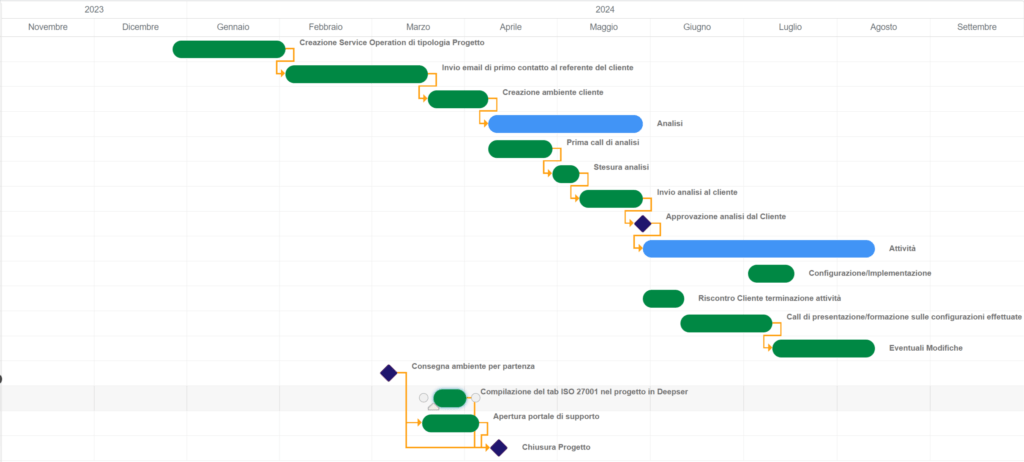Click label 'Configurazione/Implementazione'
Screen dimensions: 1024x462
tap(870, 273)
